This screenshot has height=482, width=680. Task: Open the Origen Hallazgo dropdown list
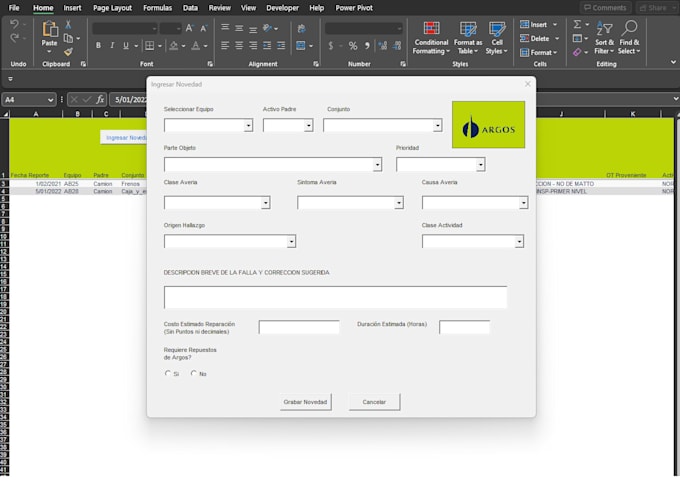coord(291,241)
